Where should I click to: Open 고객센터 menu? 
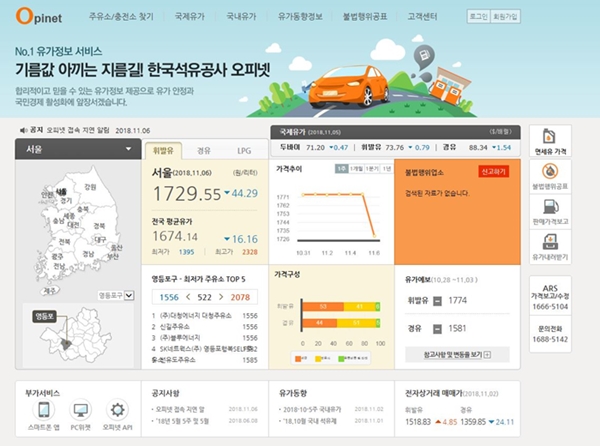coord(422,16)
